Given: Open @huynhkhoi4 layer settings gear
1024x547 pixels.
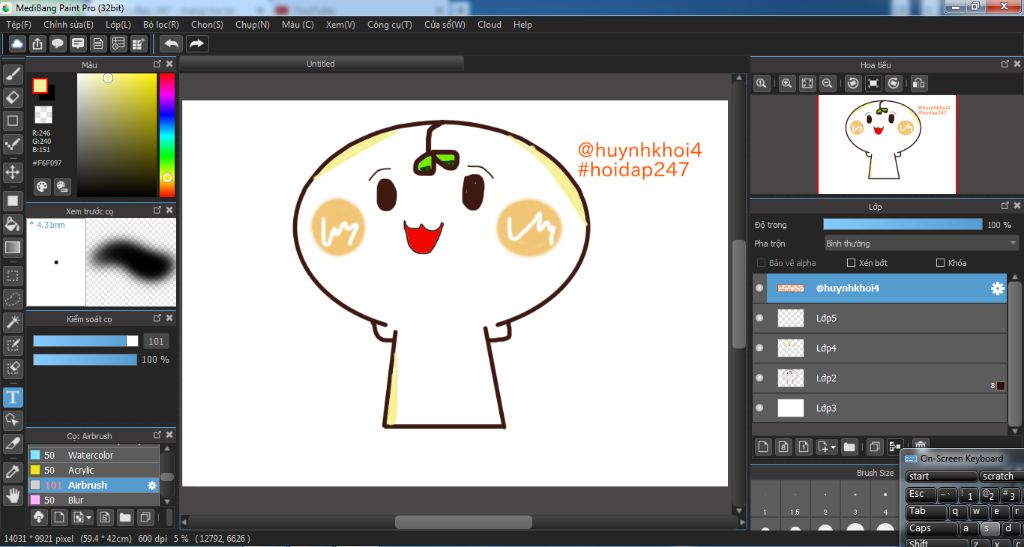Looking at the screenshot, I should pos(997,289).
